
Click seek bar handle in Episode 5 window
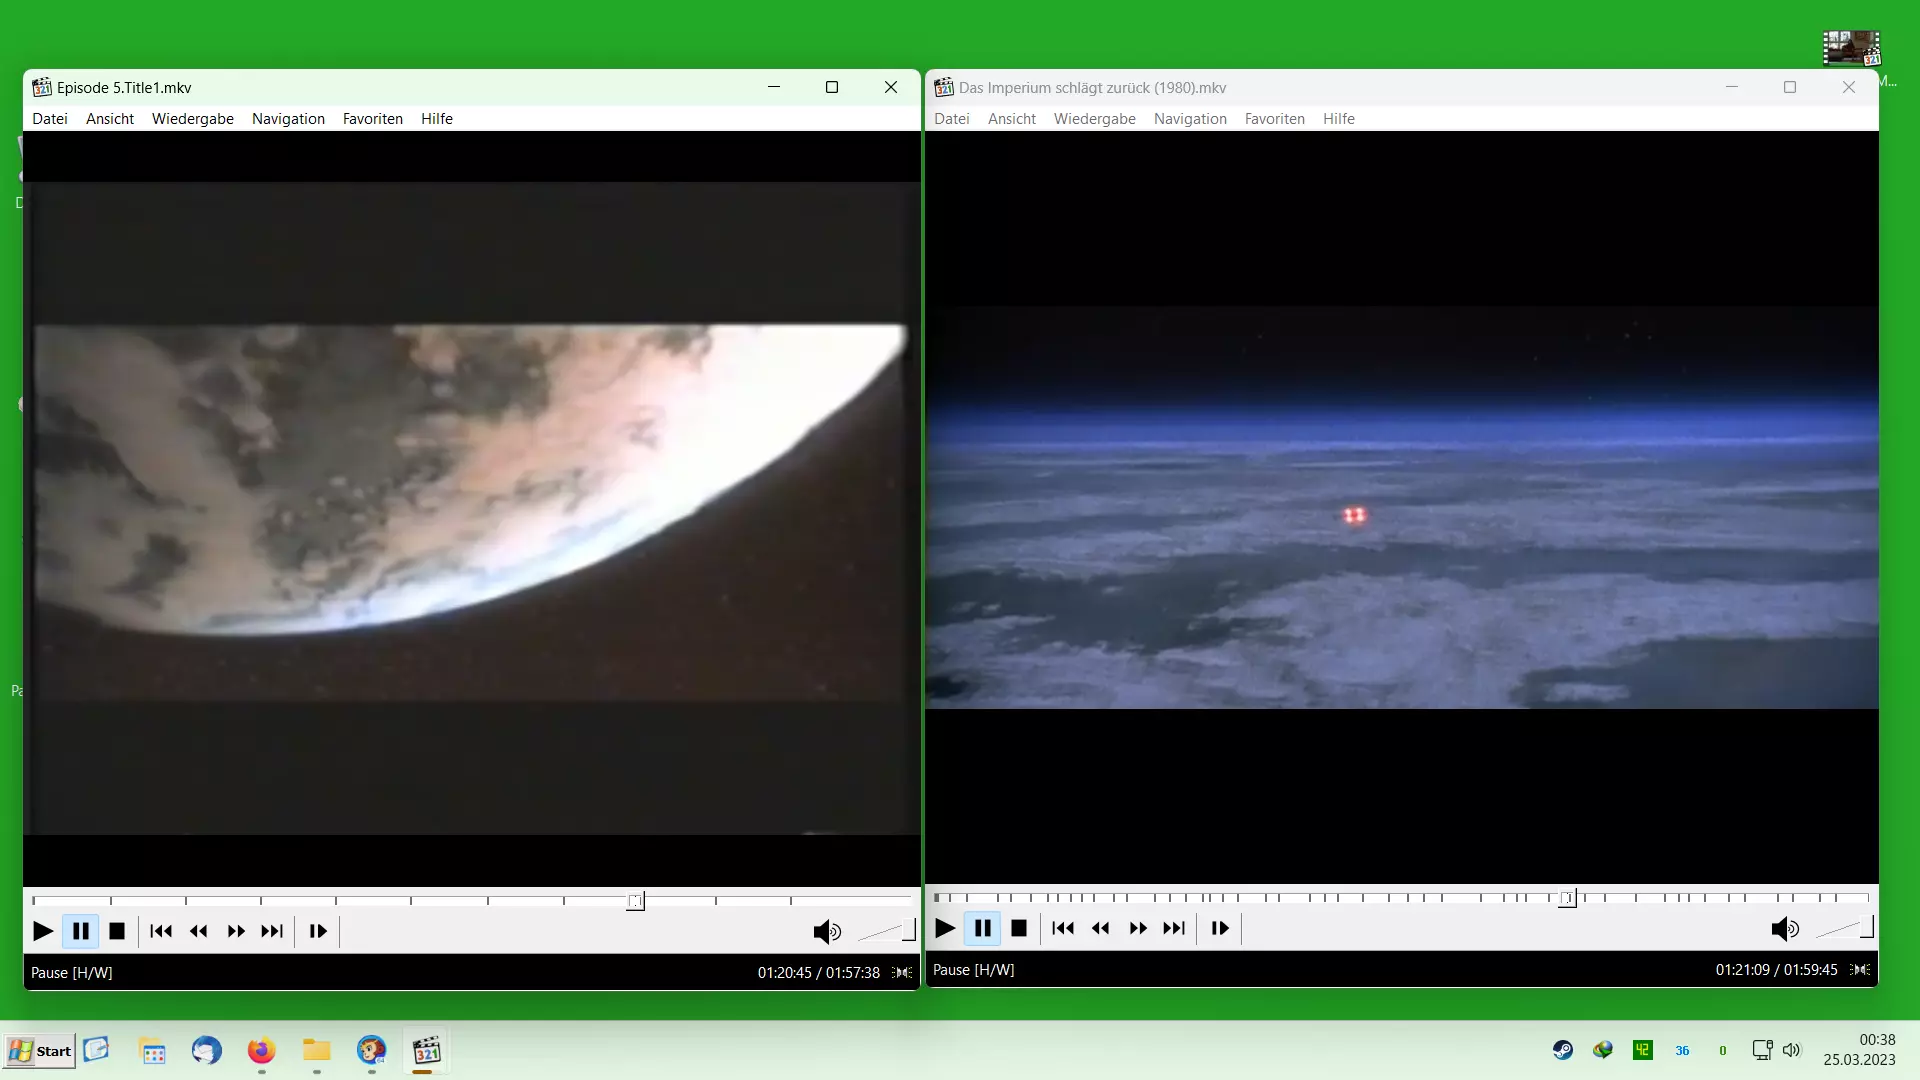[636, 901]
